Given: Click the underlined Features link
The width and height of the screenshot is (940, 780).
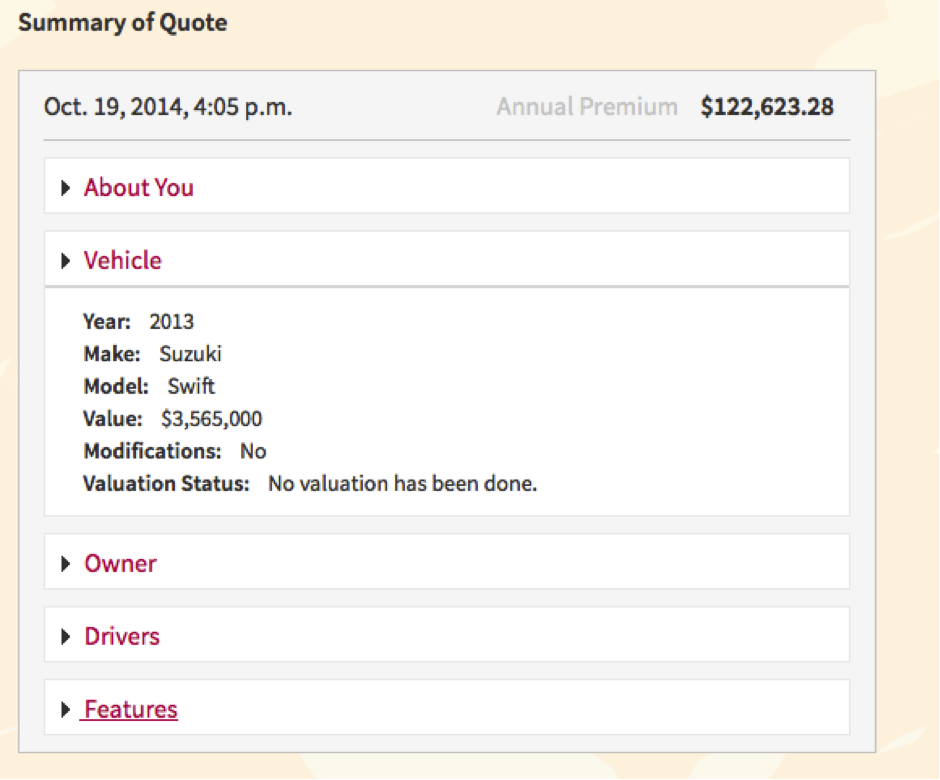Looking at the screenshot, I should coord(131,710).
